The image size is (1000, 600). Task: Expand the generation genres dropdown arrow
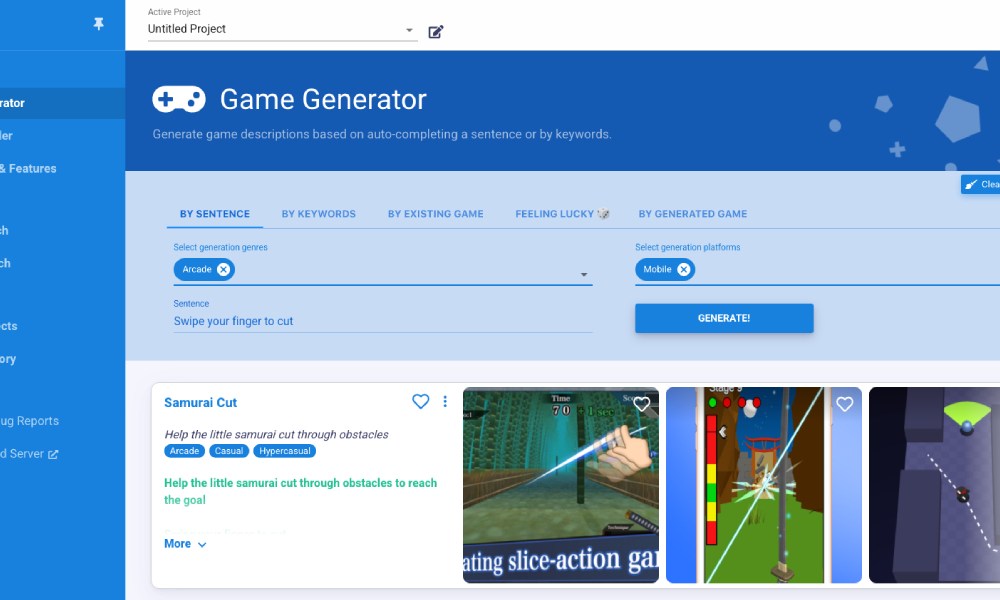584,275
